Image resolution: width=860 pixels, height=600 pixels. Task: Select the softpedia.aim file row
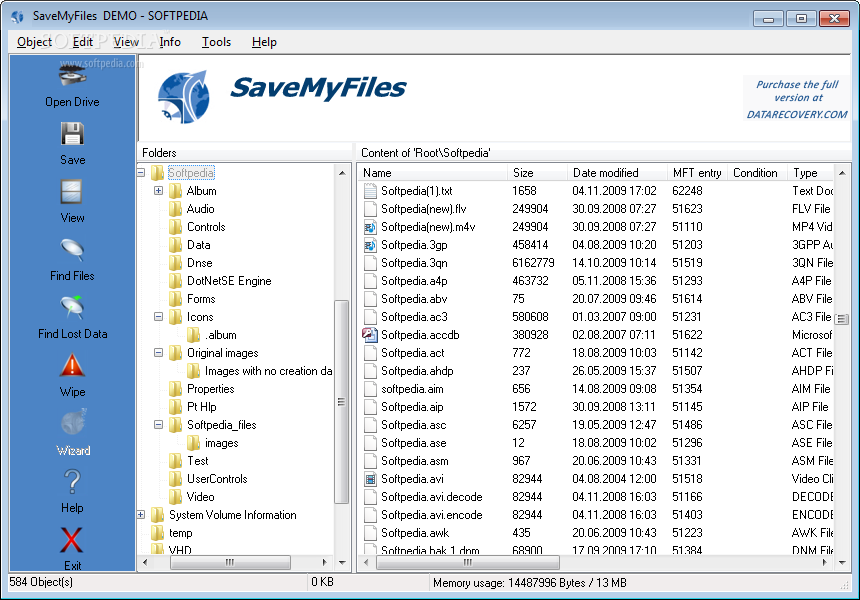coord(597,389)
